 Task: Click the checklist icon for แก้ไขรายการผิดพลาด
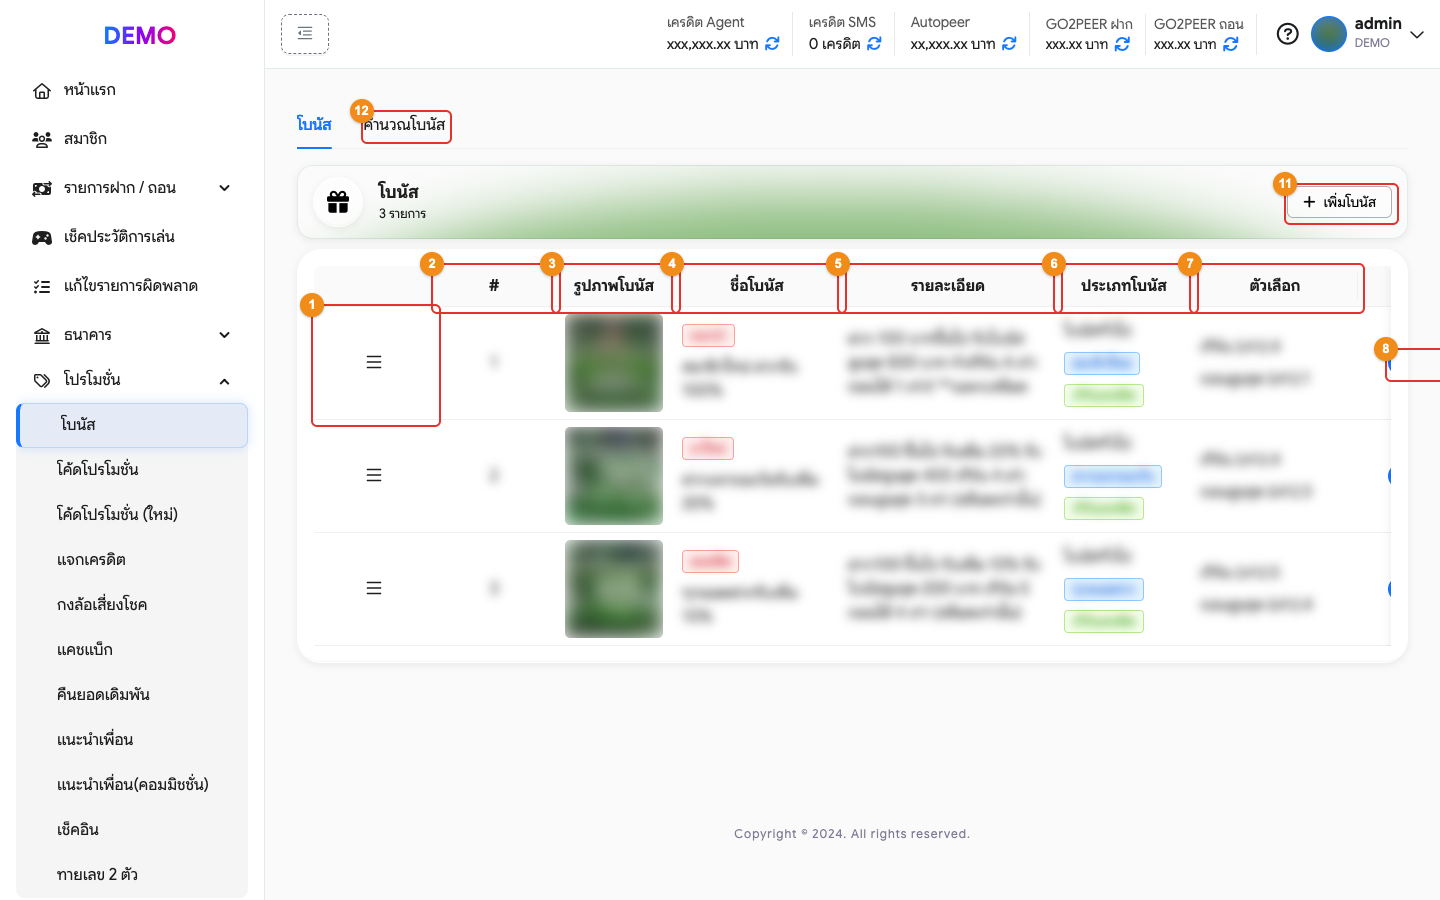[42, 287]
